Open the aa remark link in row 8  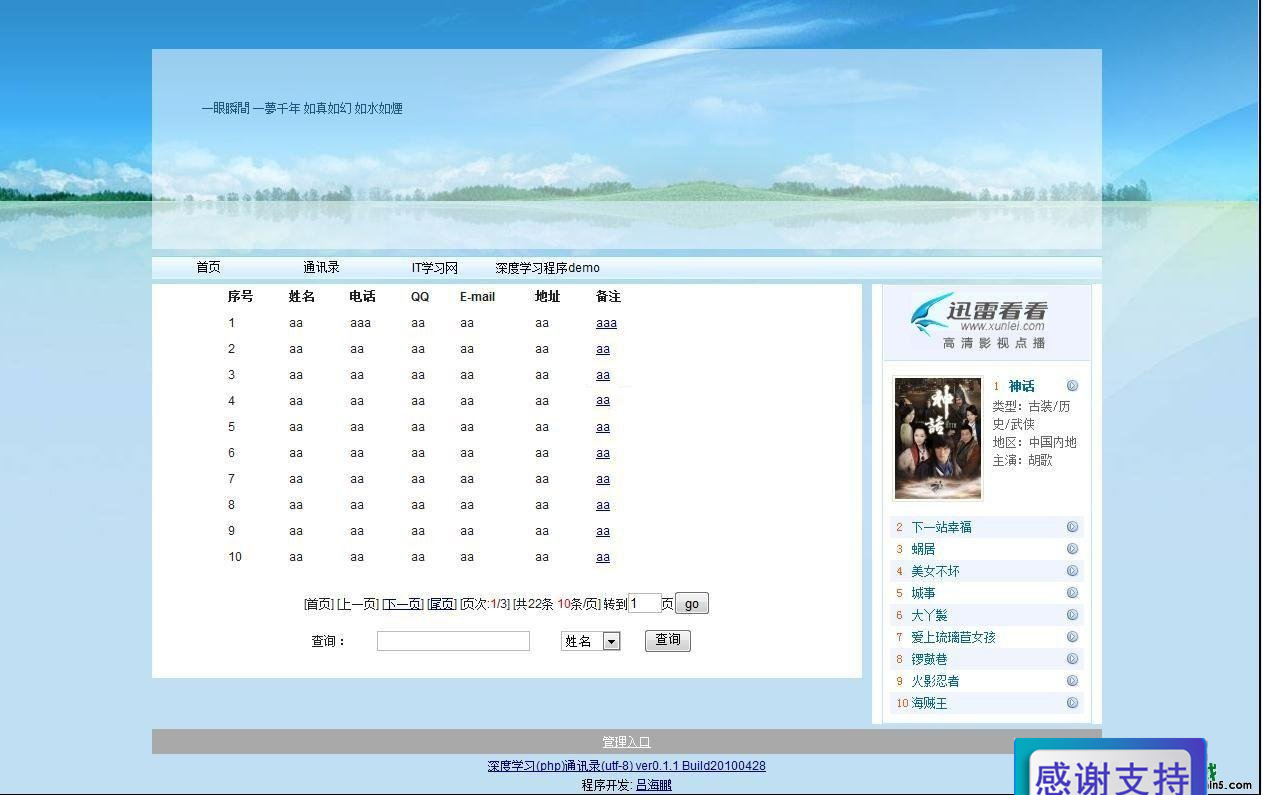point(603,505)
